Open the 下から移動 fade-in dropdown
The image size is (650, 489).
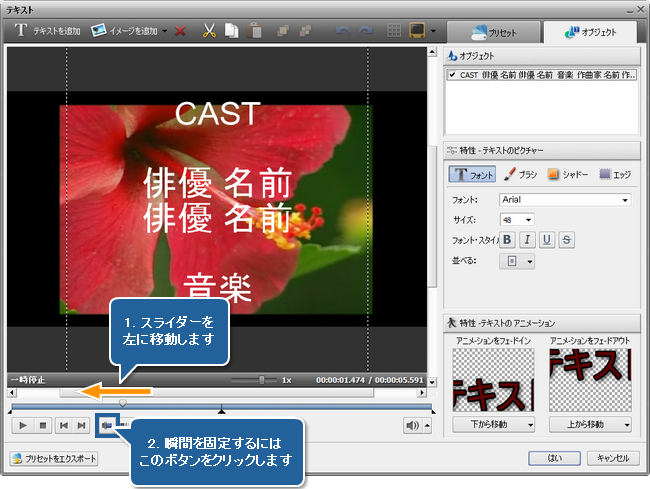click(493, 424)
